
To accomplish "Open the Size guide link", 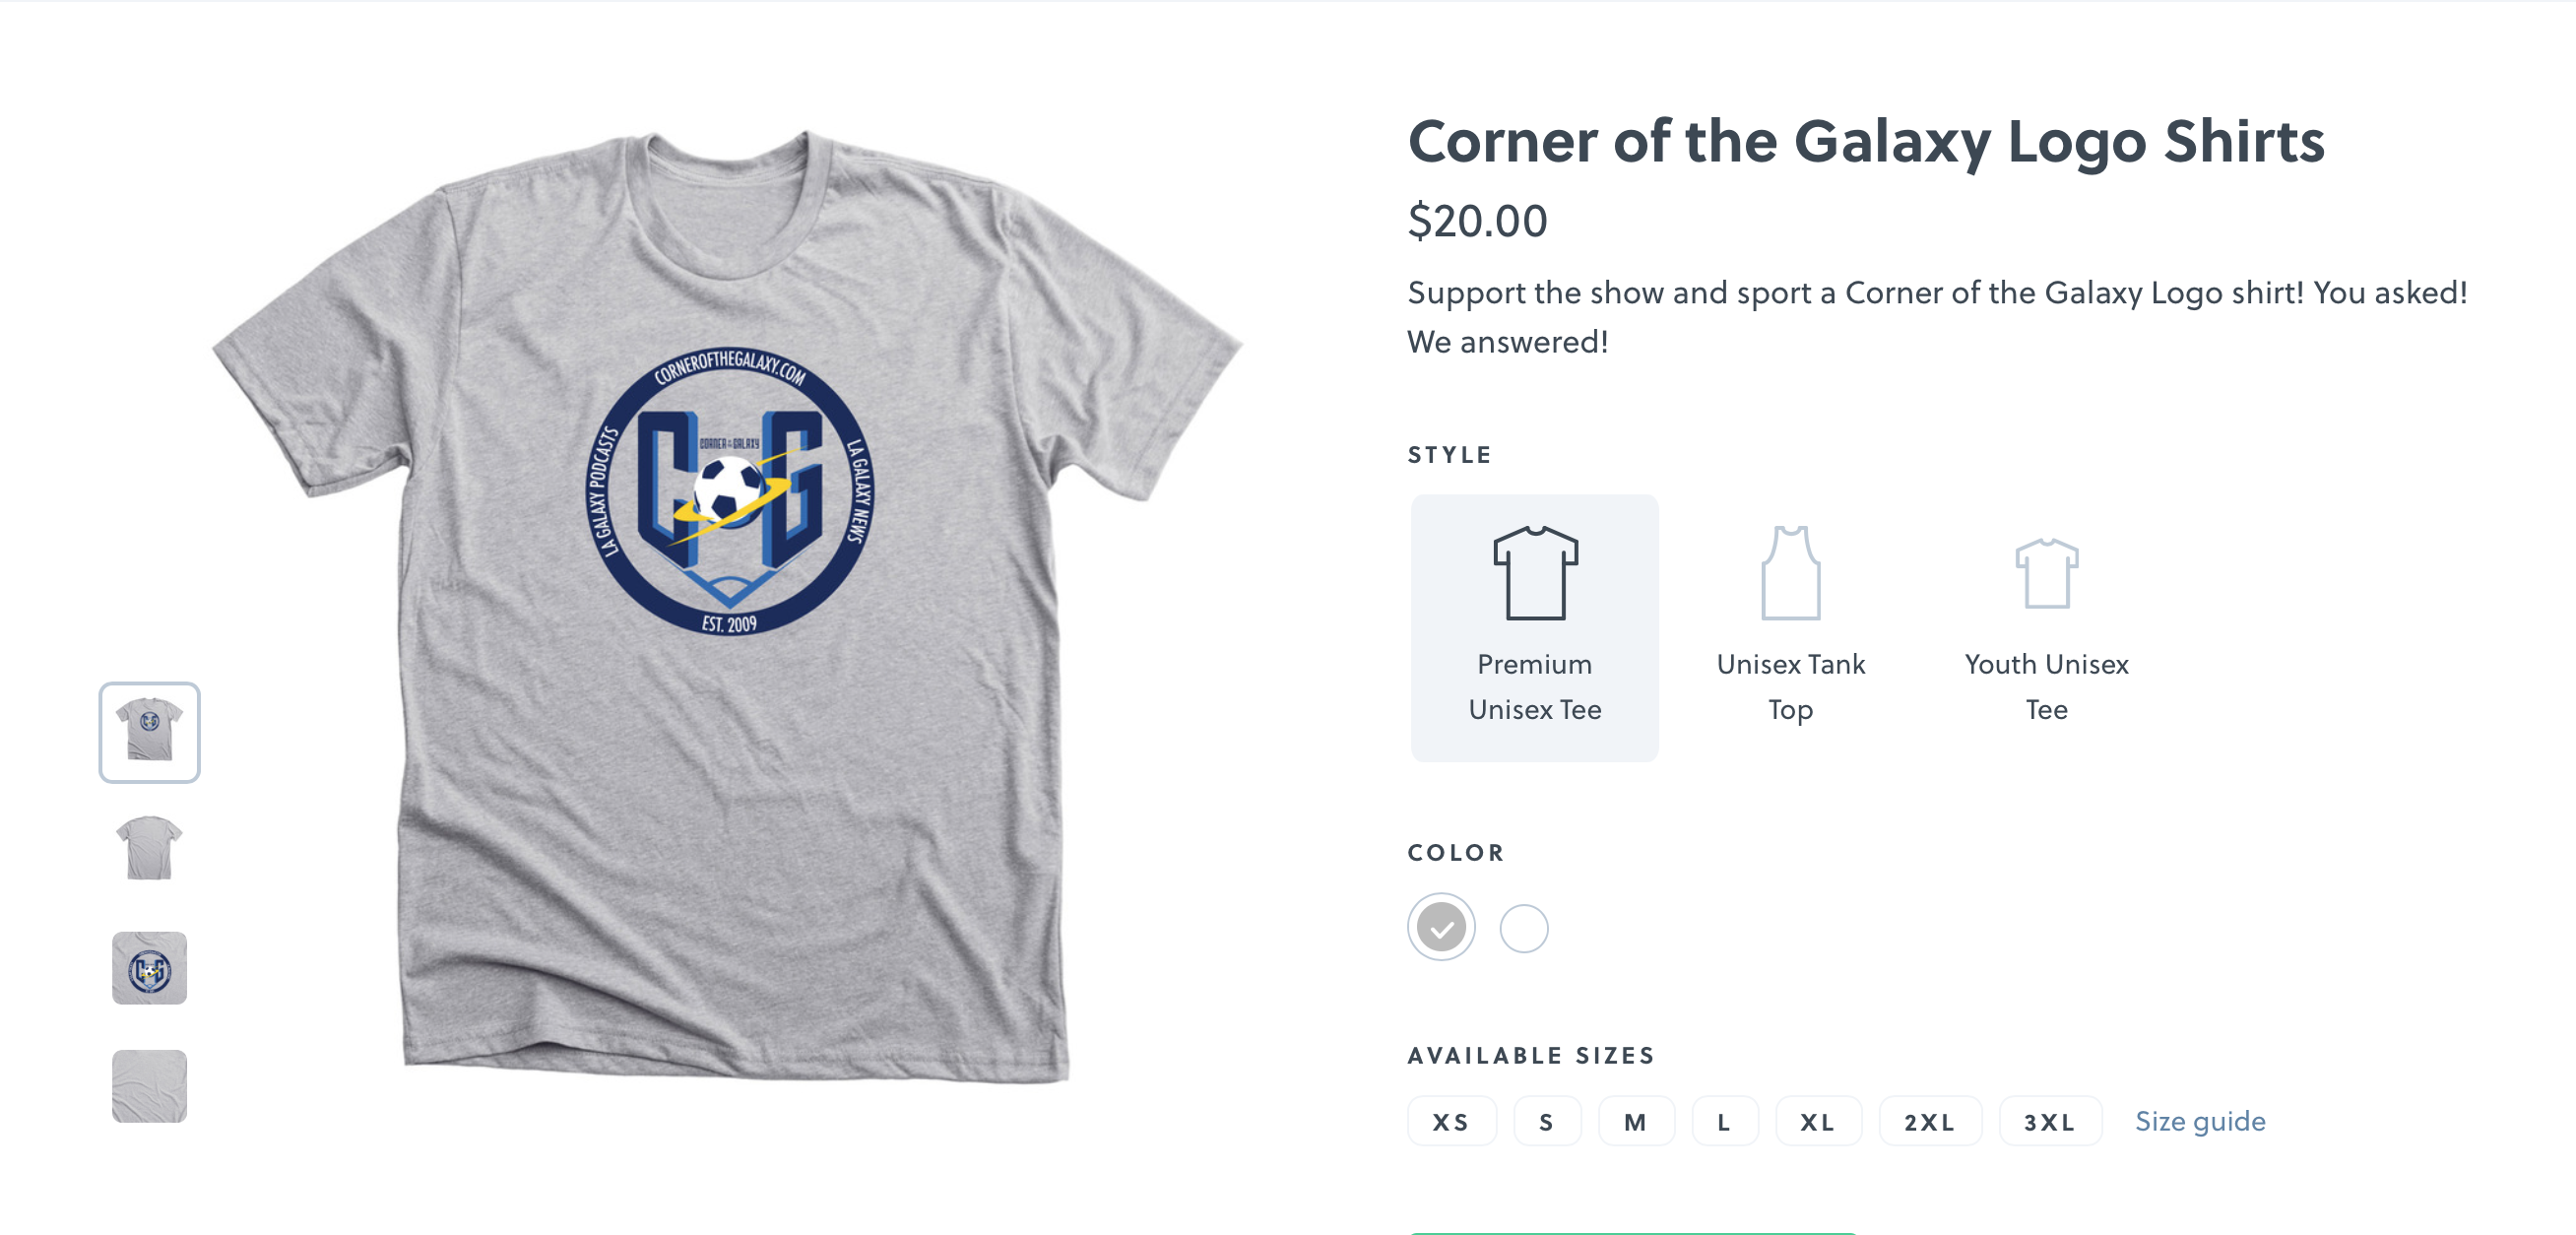I will click(2200, 1121).
